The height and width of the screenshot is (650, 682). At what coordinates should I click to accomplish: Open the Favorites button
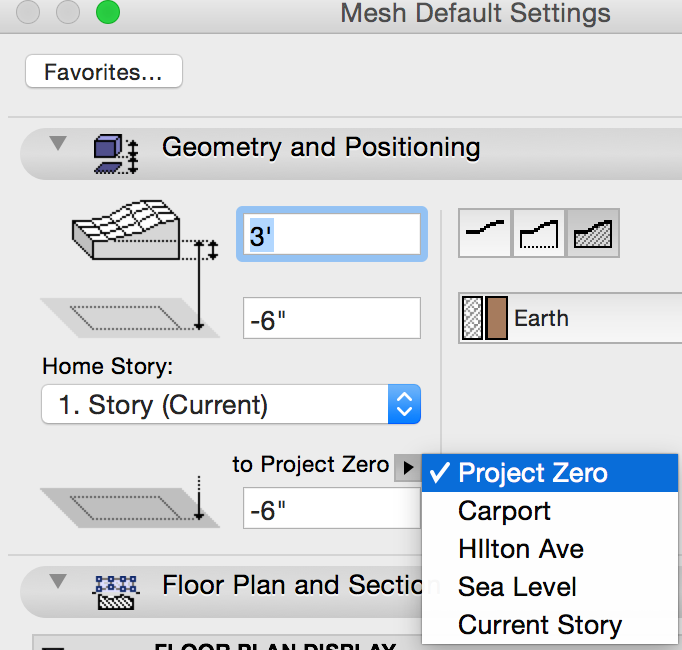point(104,73)
